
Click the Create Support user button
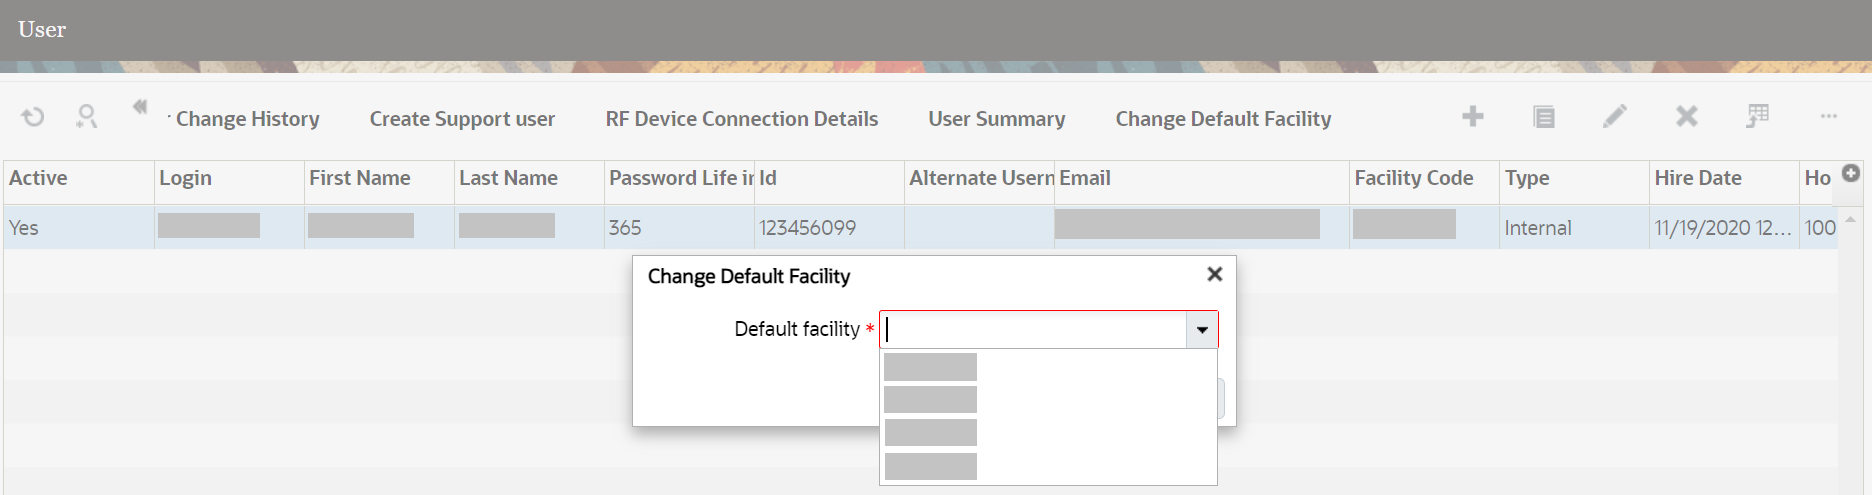point(462,119)
